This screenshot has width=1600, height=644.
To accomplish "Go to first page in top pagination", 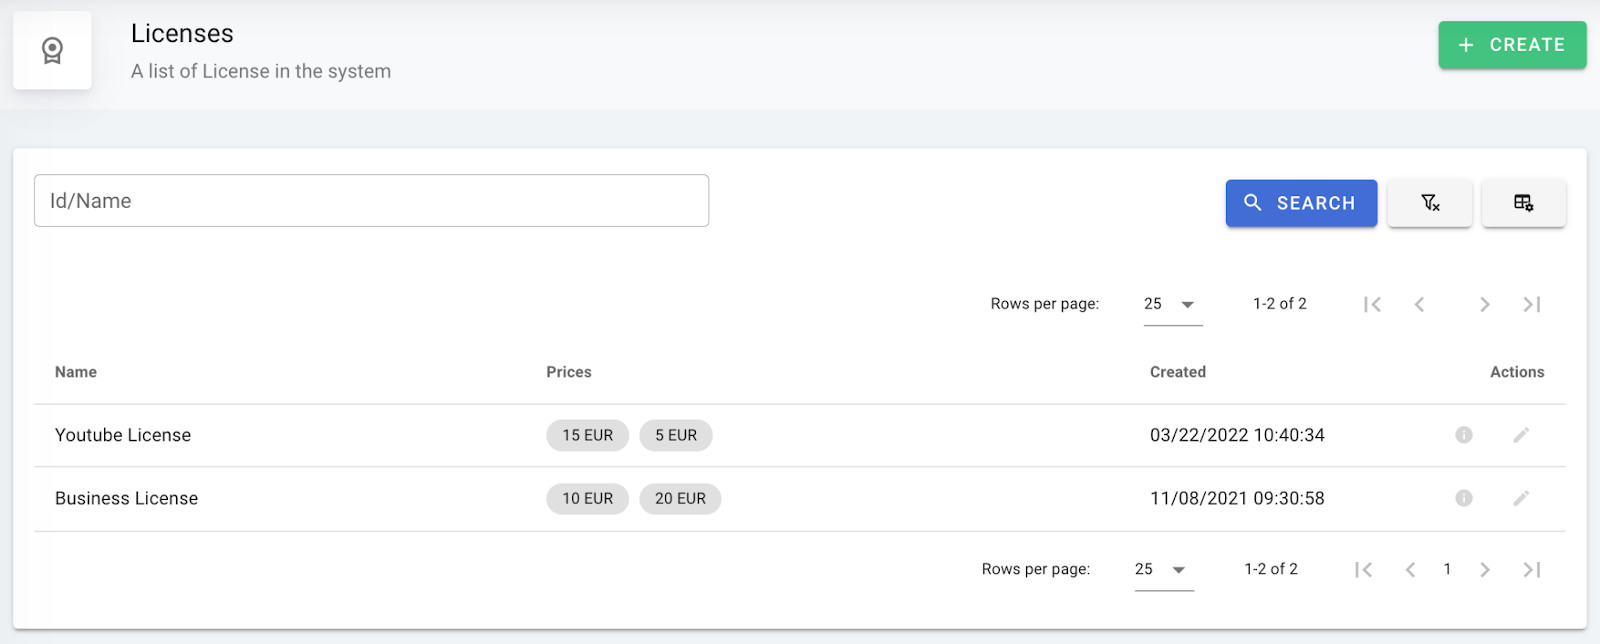I will tap(1372, 304).
